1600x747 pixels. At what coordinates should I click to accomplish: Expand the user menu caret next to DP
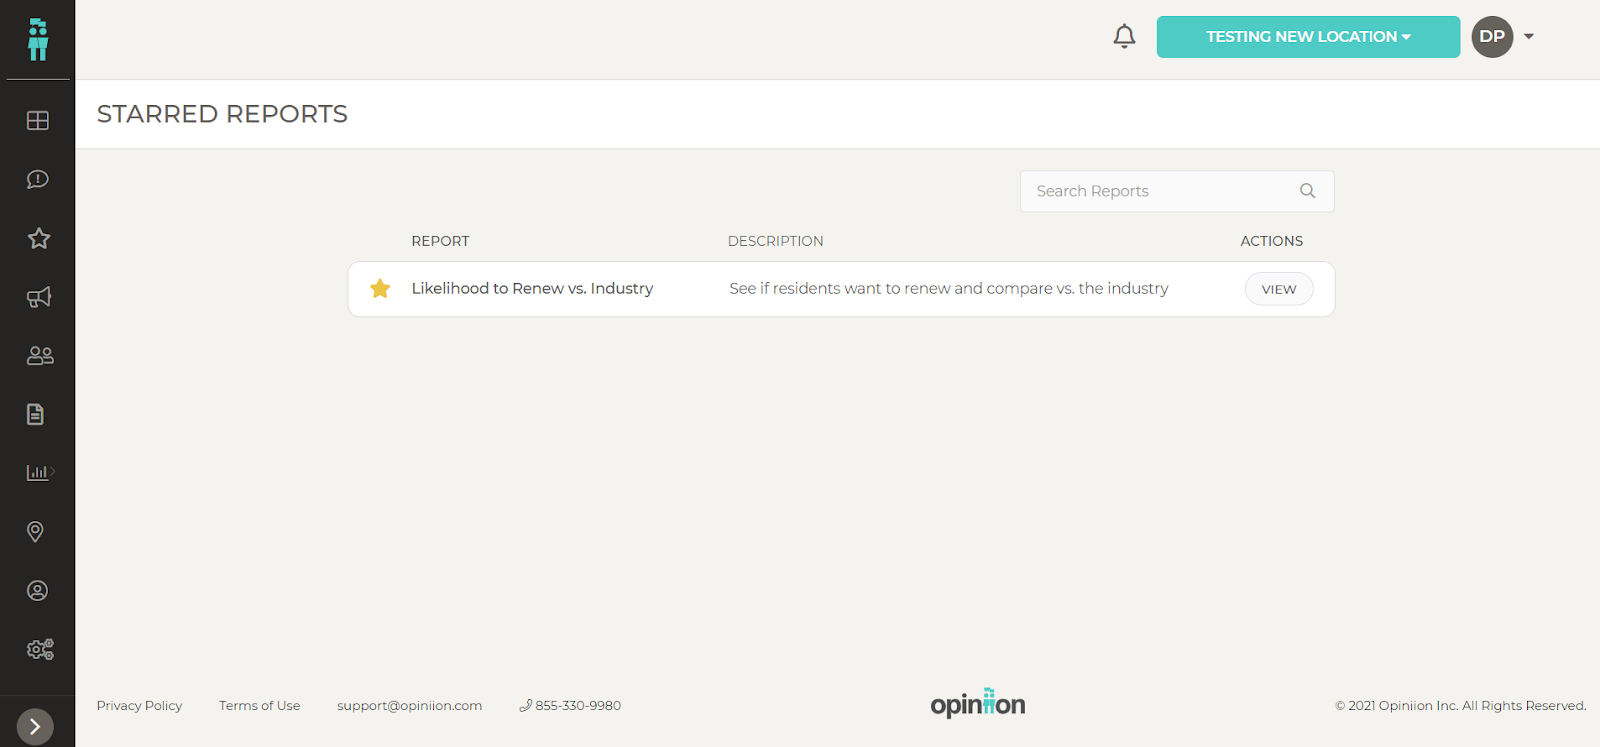[1529, 37]
